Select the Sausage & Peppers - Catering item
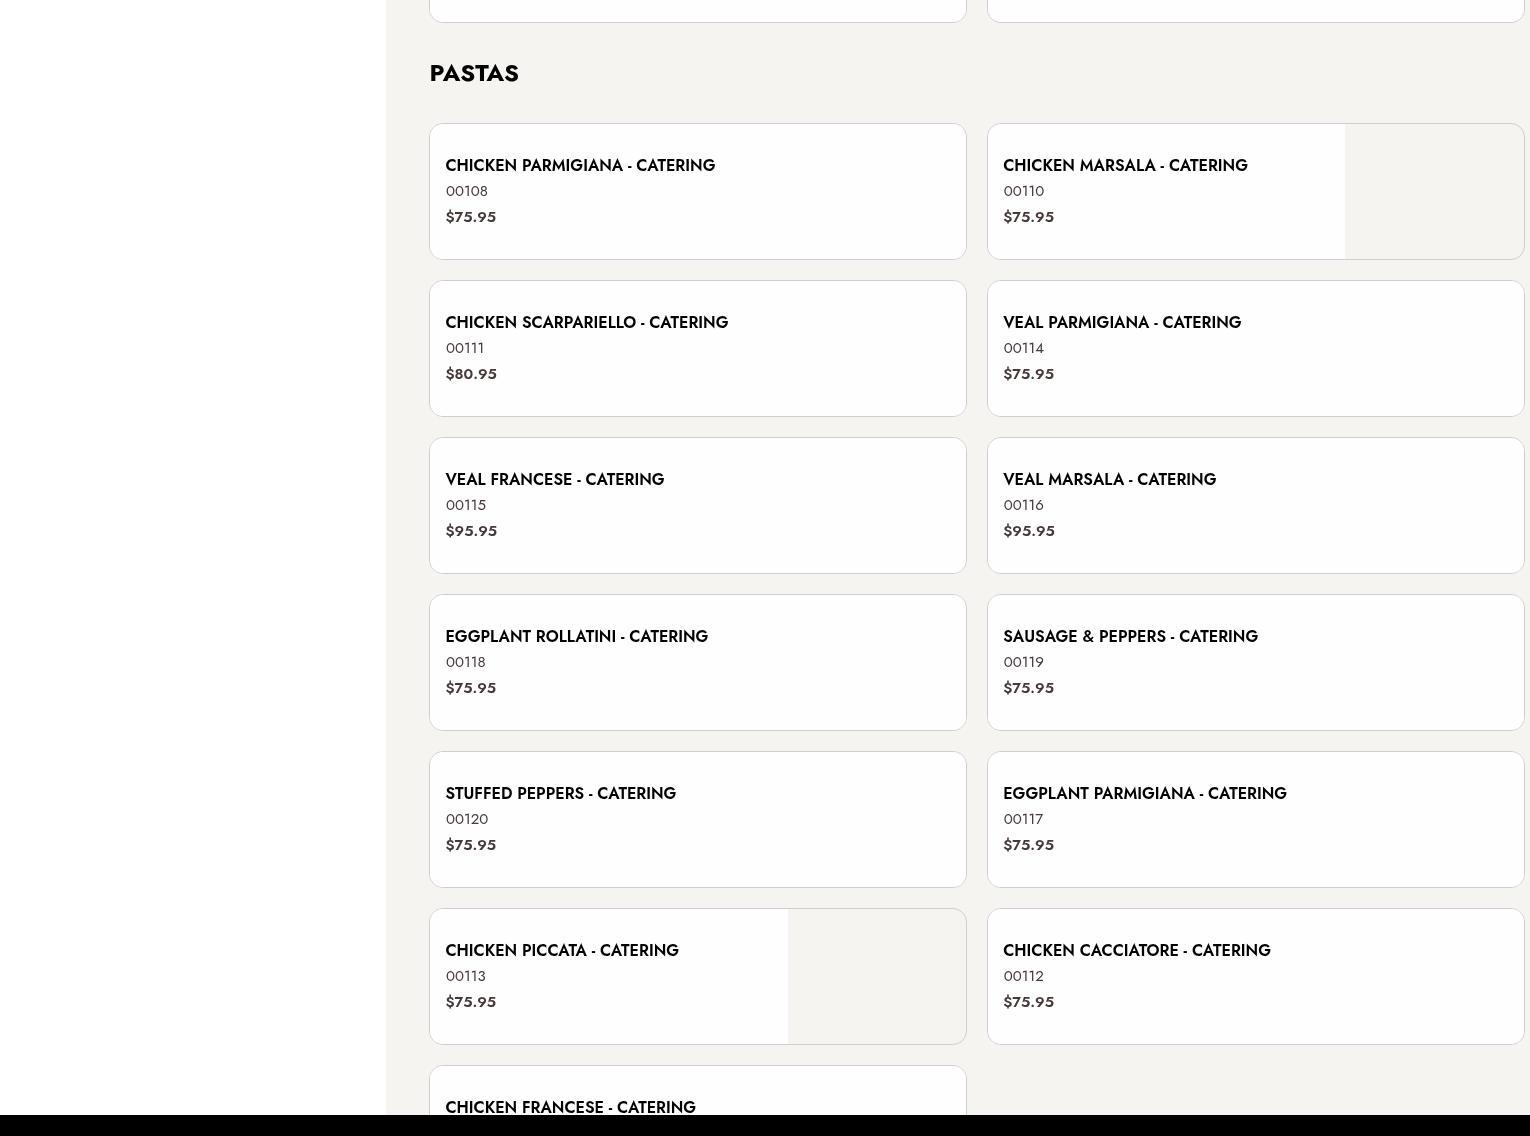The width and height of the screenshot is (1530, 1136). point(1256,662)
